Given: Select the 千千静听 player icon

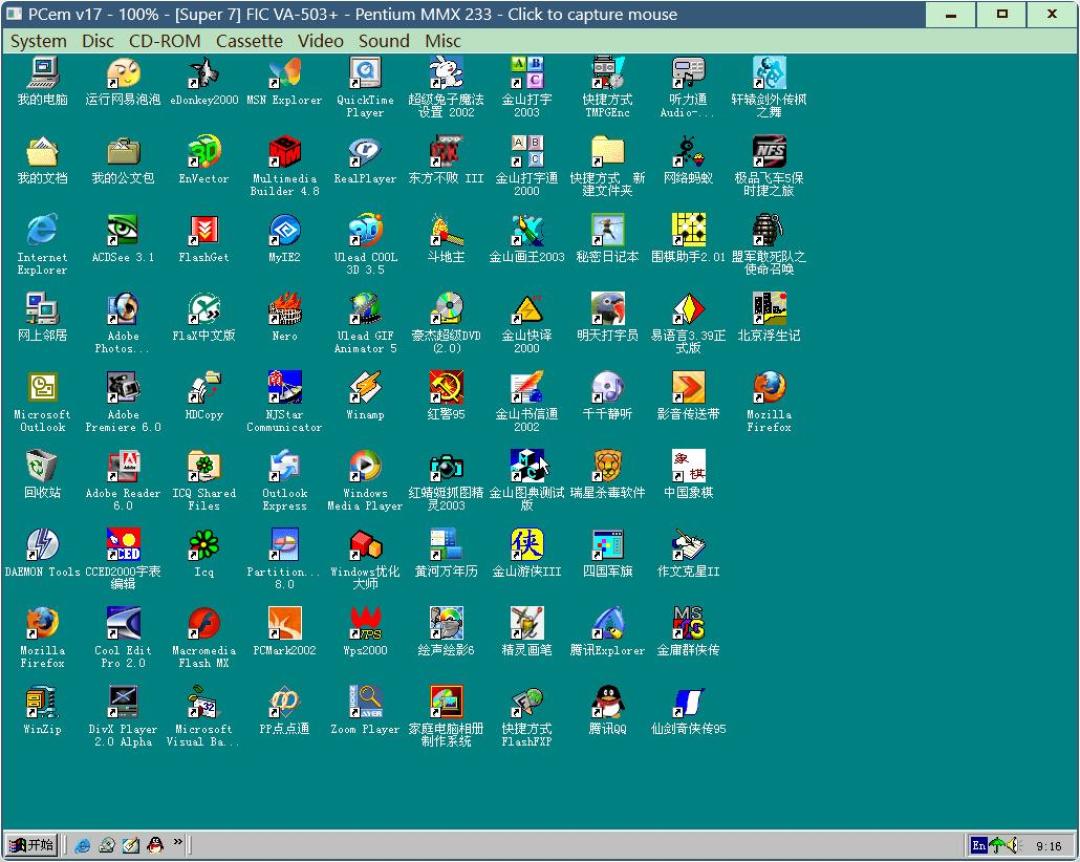Looking at the screenshot, I should [608, 397].
